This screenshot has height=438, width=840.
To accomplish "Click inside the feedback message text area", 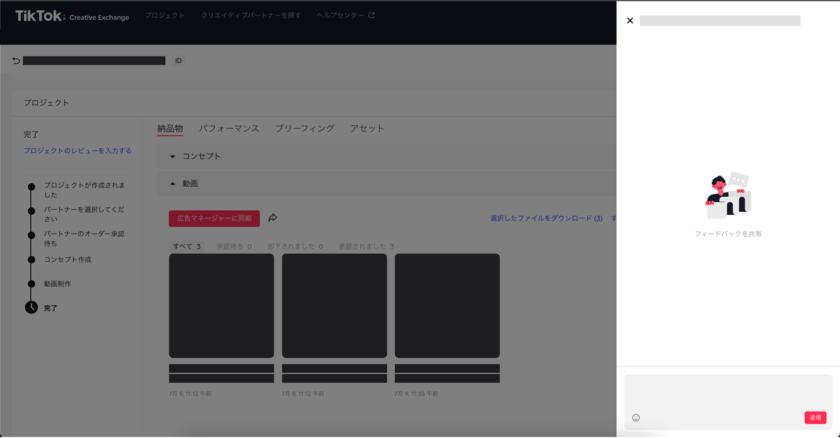I will [x=727, y=392].
